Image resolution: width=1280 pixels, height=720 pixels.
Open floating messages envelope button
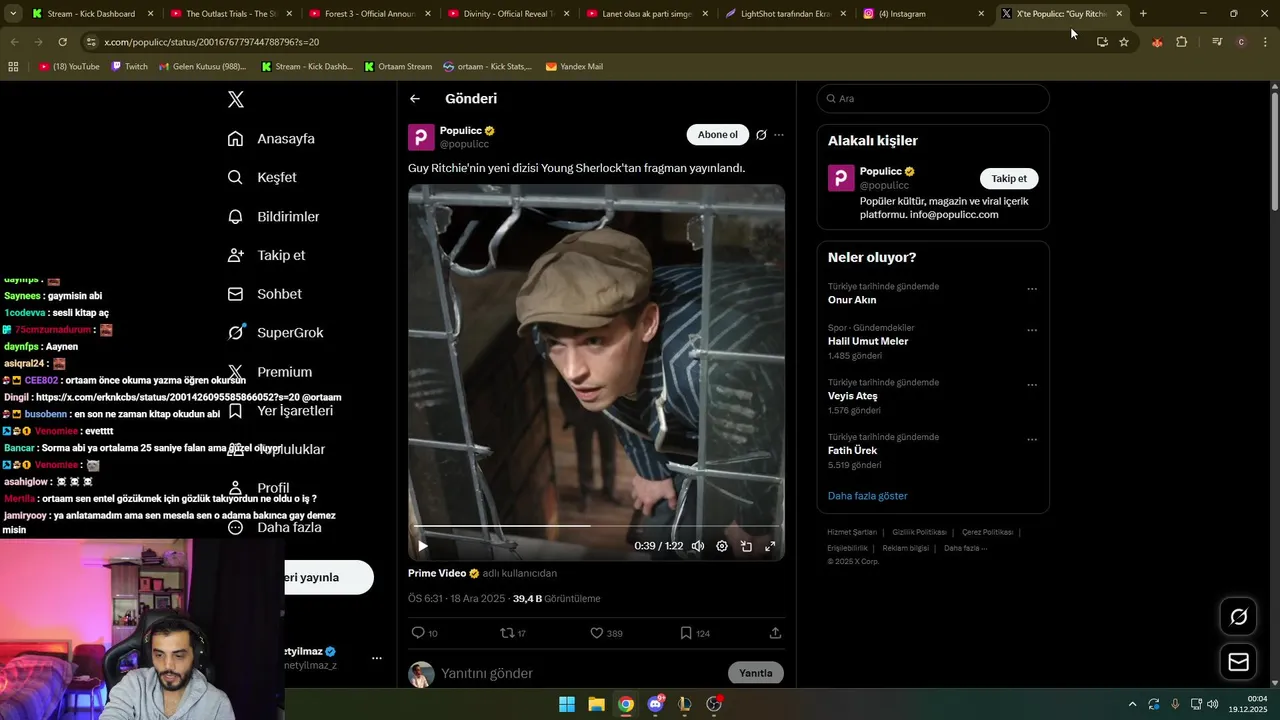pyautogui.click(x=1238, y=662)
